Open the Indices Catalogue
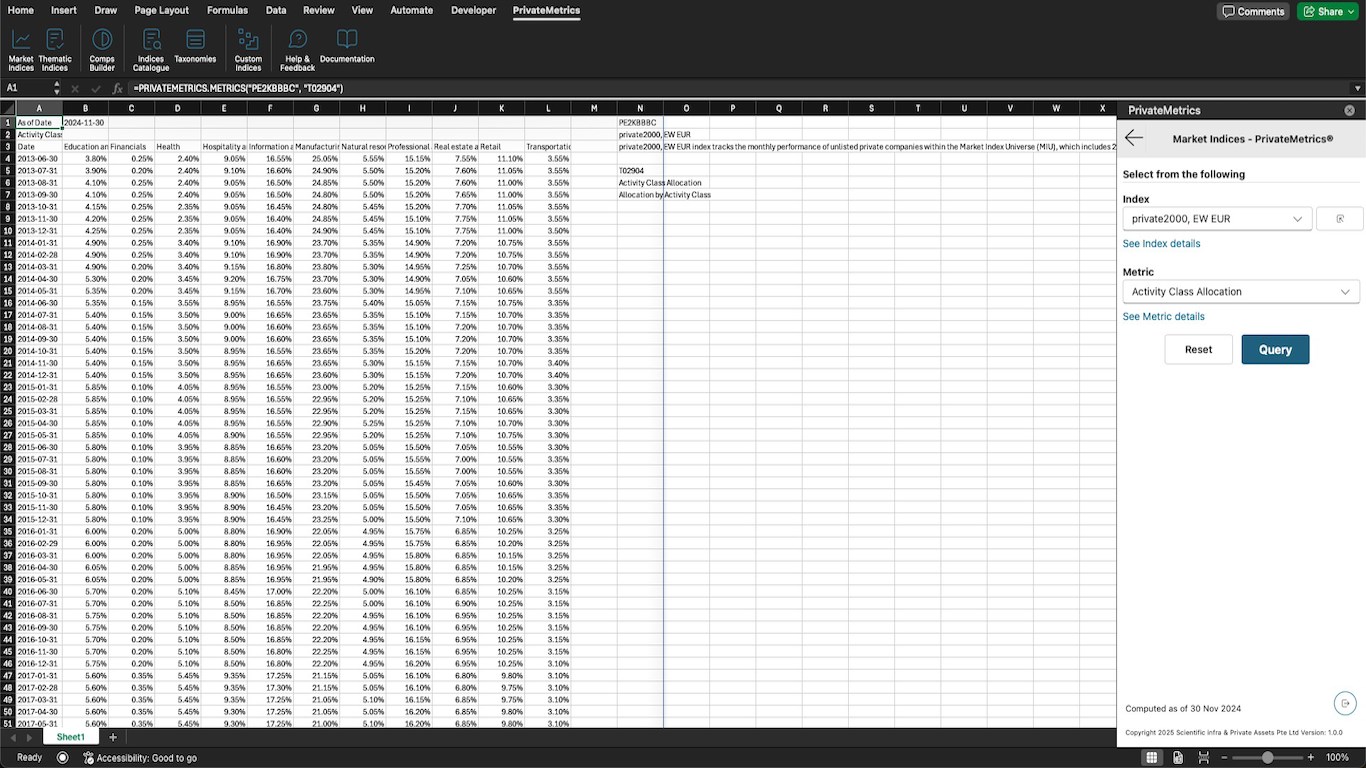 pyautogui.click(x=151, y=50)
